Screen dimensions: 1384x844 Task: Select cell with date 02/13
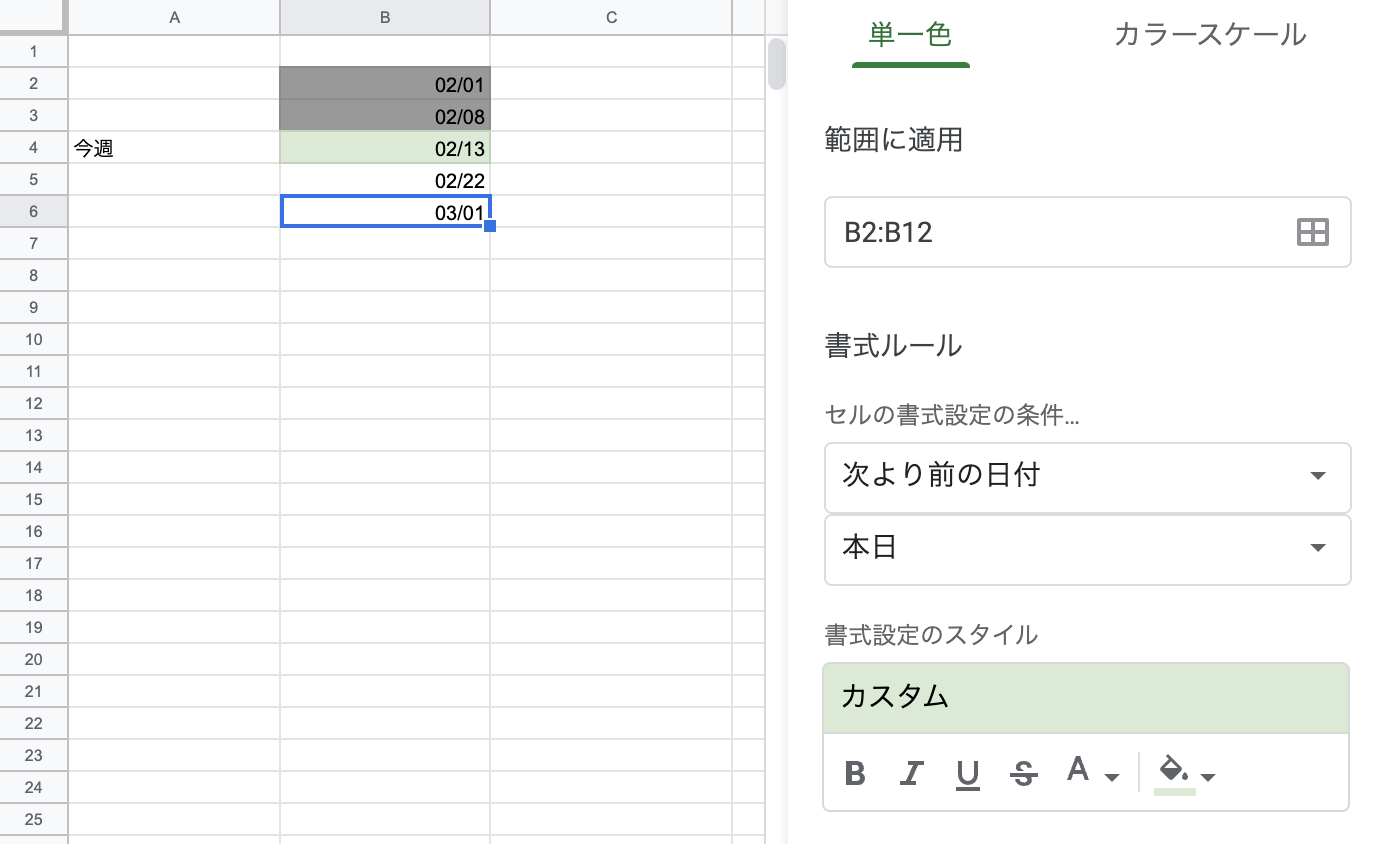click(385, 148)
